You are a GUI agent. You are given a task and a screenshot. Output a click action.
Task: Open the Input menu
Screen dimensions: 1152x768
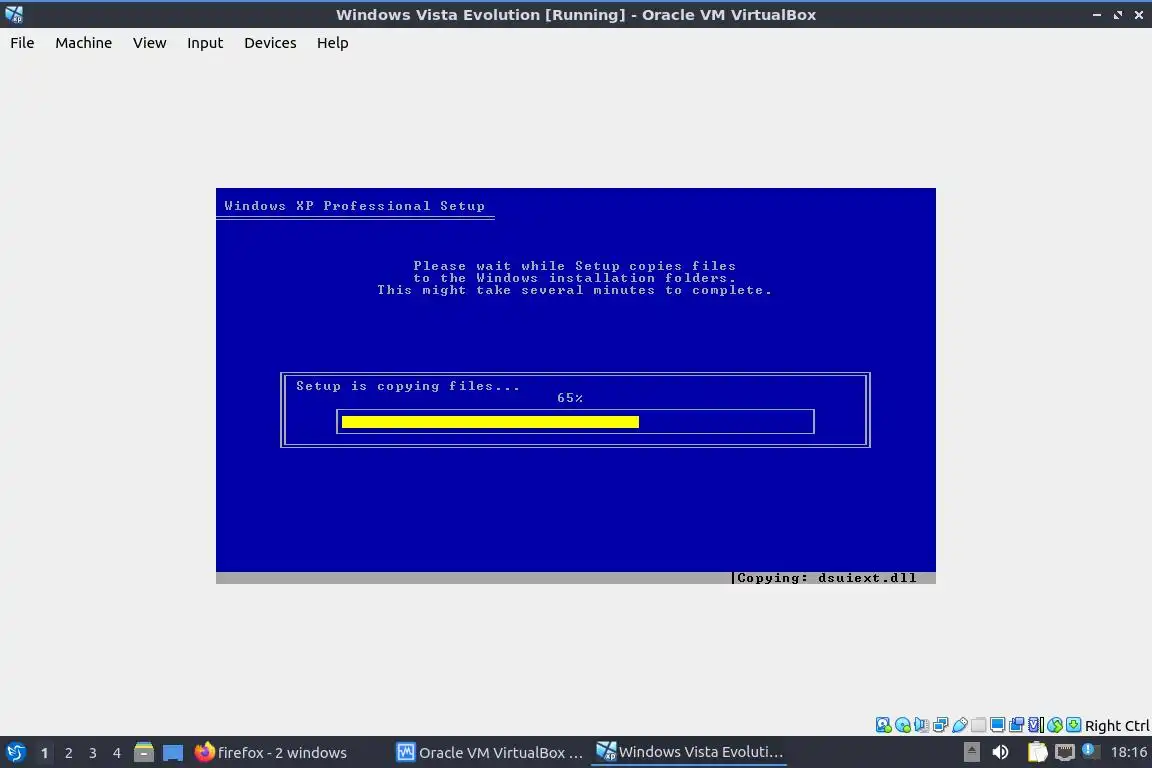(x=204, y=43)
